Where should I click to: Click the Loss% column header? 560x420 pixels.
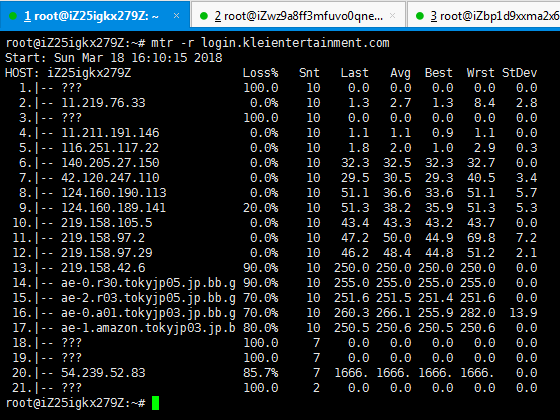coord(260,72)
